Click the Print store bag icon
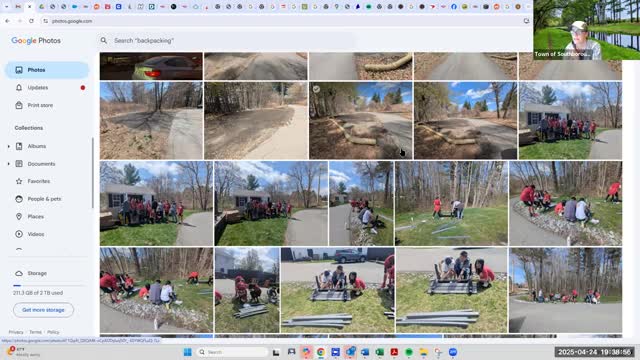 (x=19, y=105)
